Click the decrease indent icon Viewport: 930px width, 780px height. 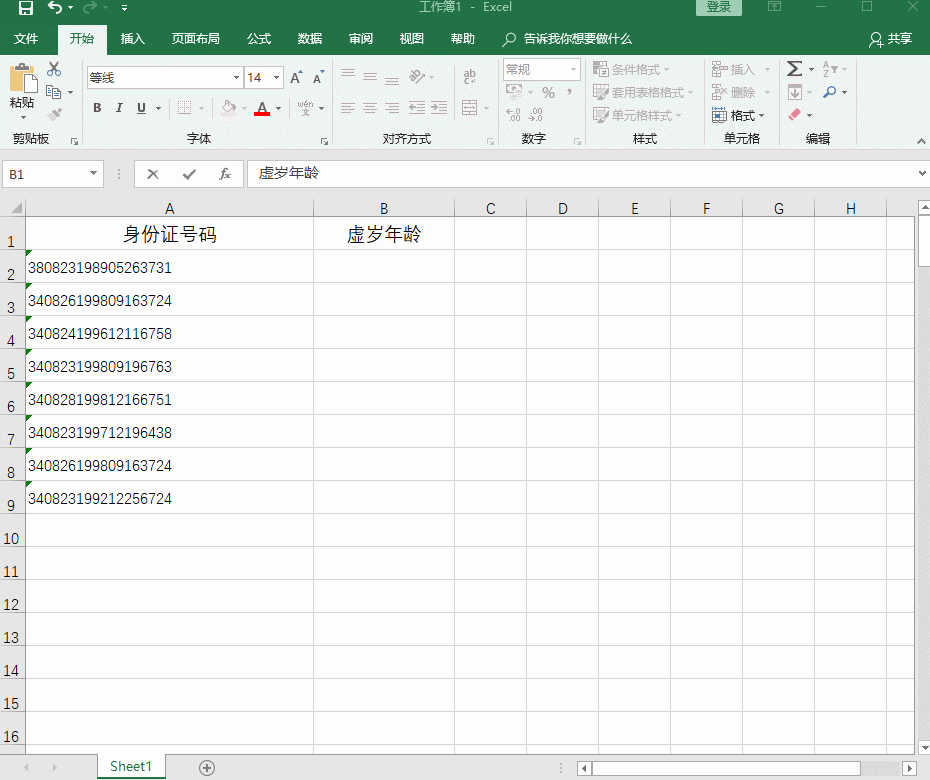(417, 107)
